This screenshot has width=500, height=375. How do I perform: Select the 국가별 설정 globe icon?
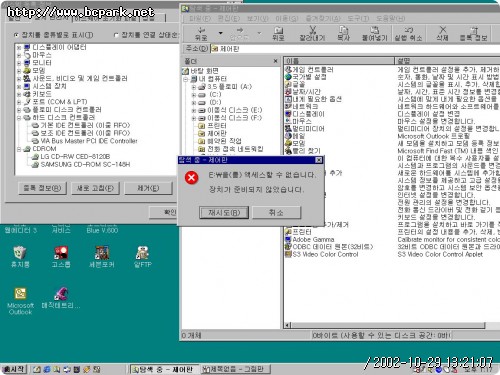[288, 77]
